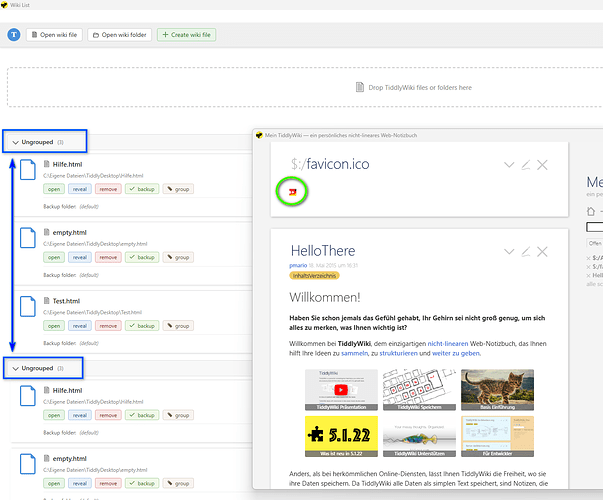Click the red favicon image circled in green
The image size is (603, 500).
click(293, 190)
